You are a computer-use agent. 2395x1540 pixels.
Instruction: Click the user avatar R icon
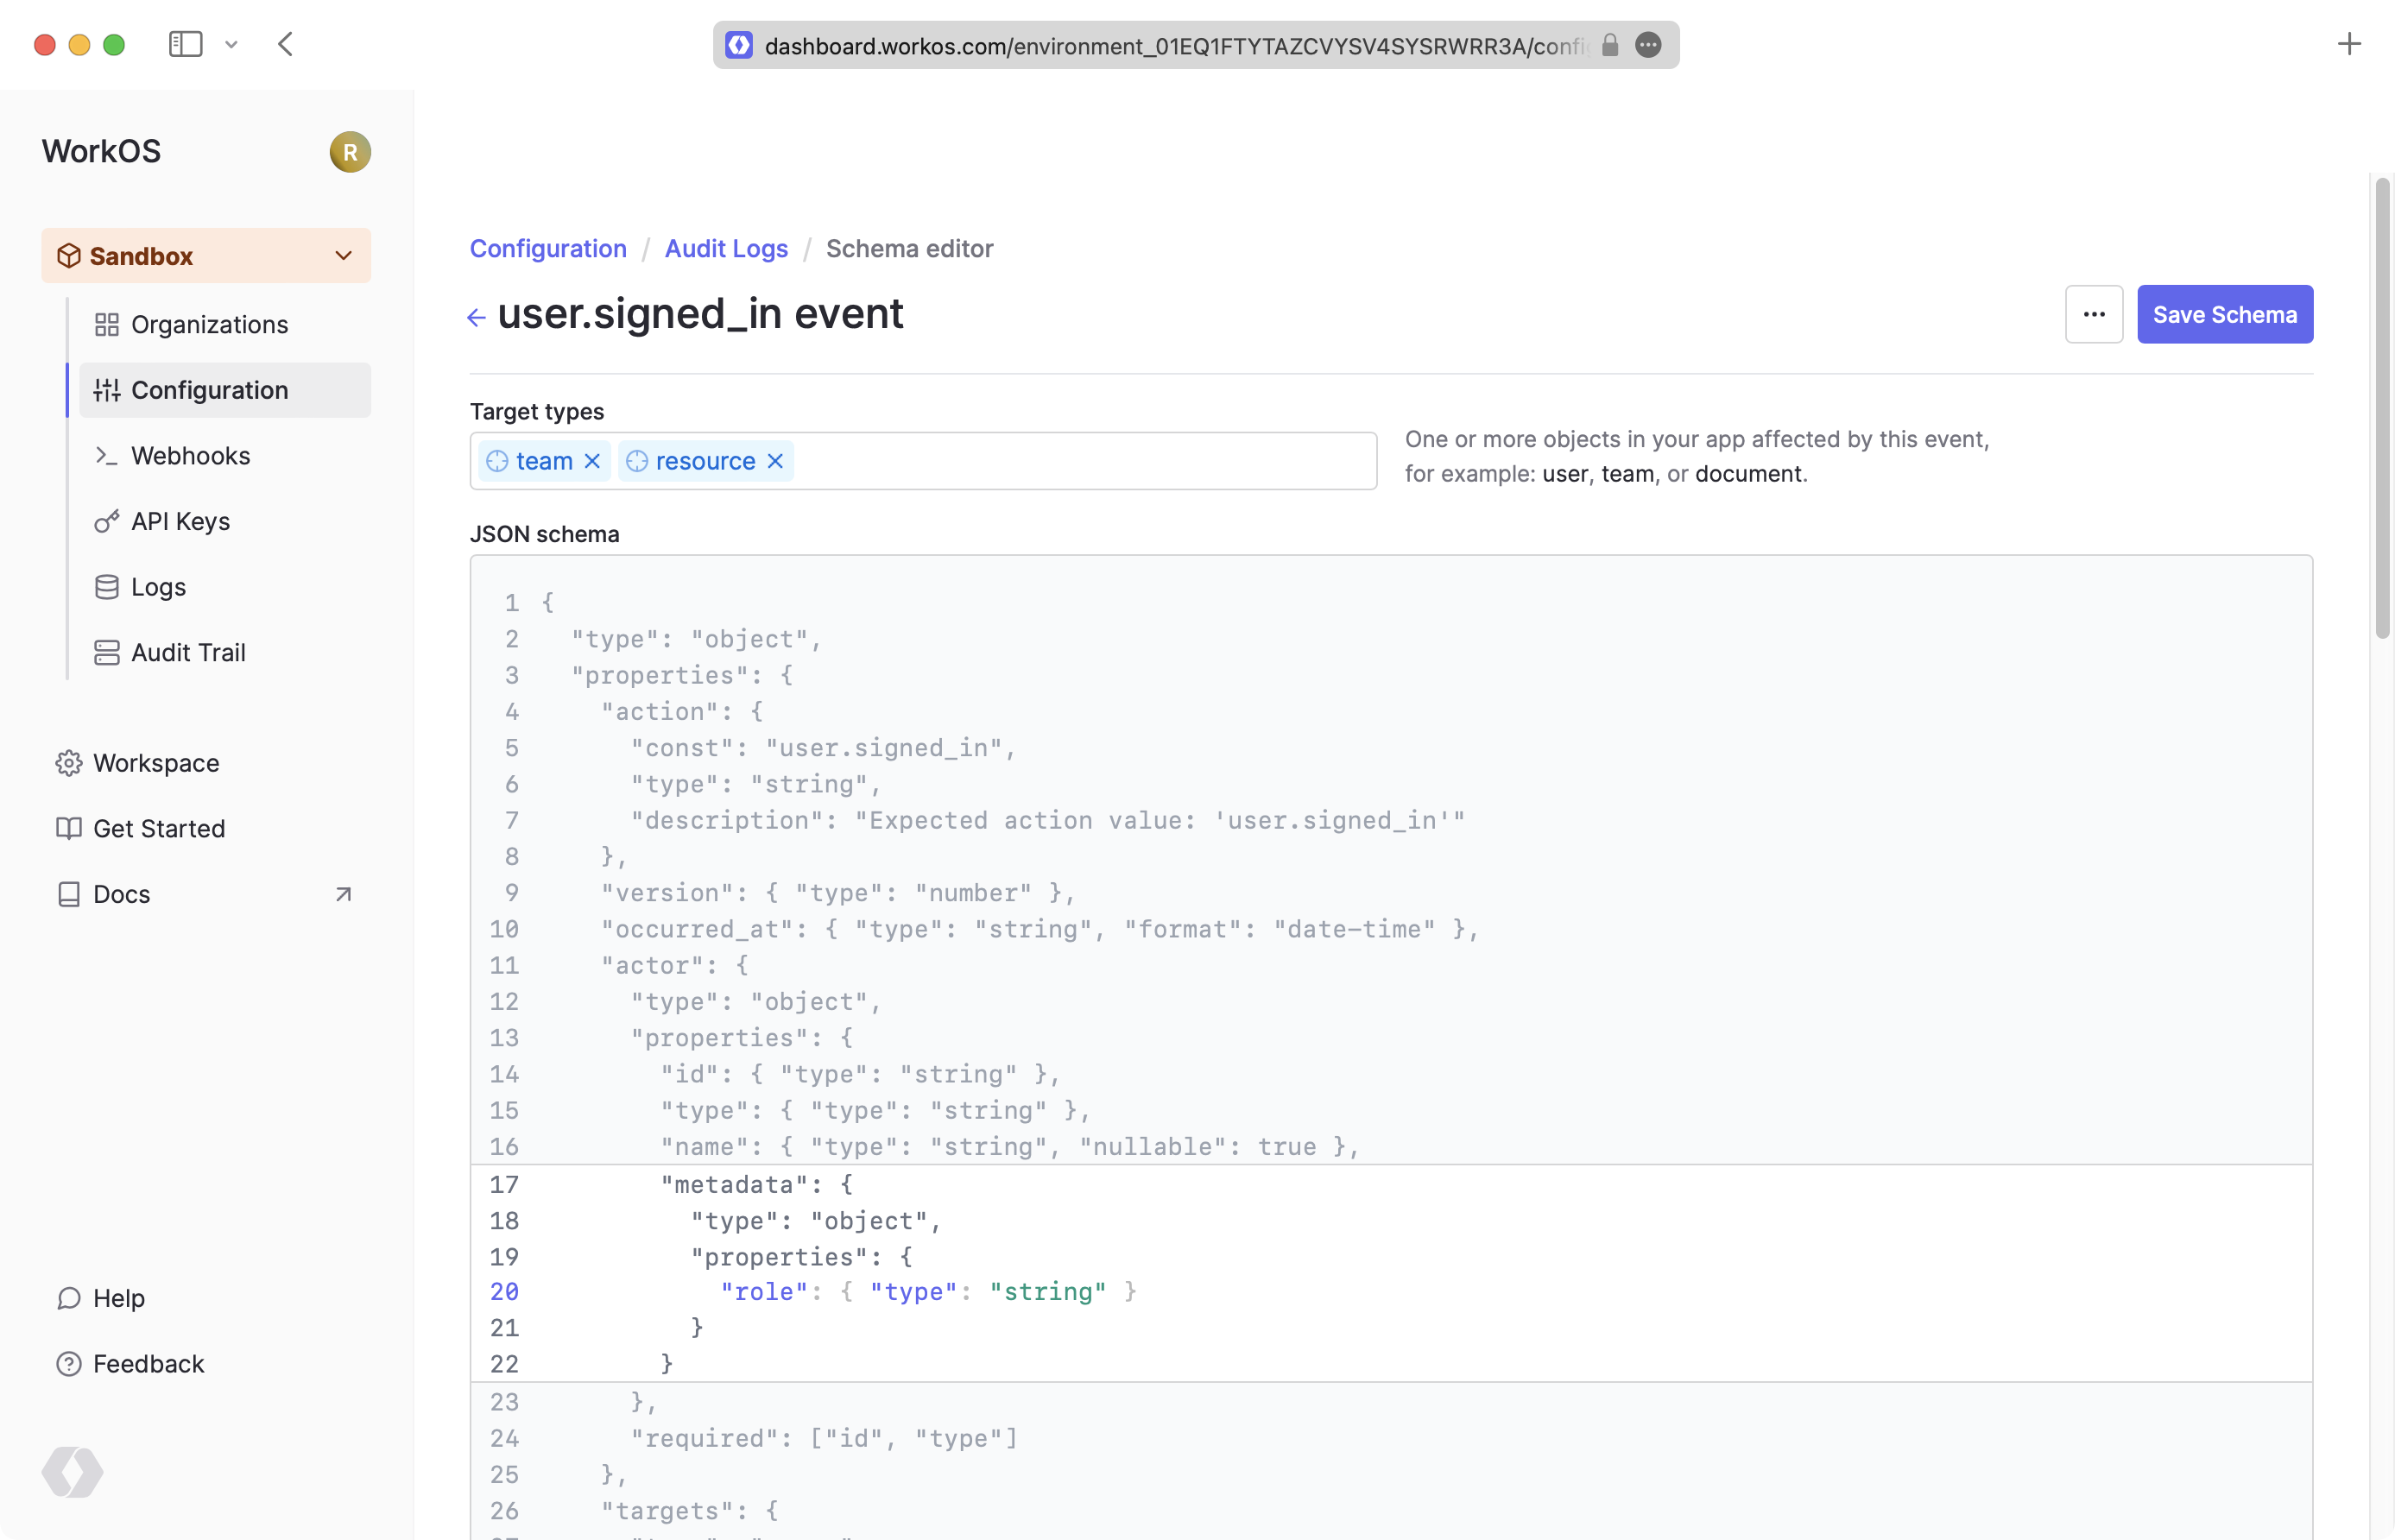tap(350, 152)
